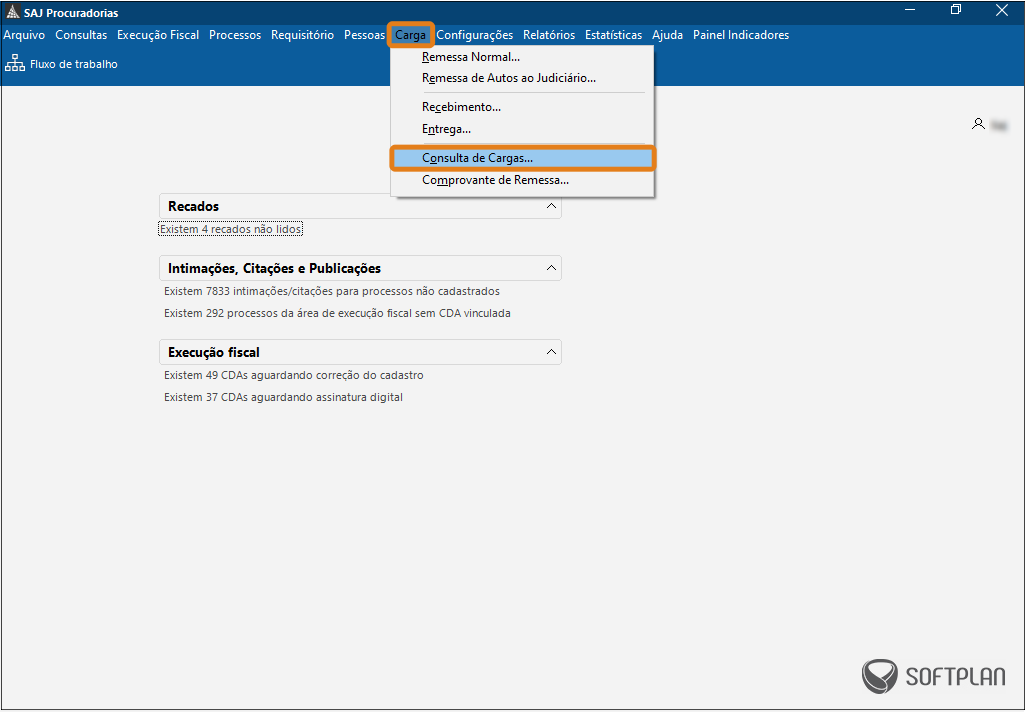
Task: Open the Configurações menu
Action: click(x=474, y=35)
